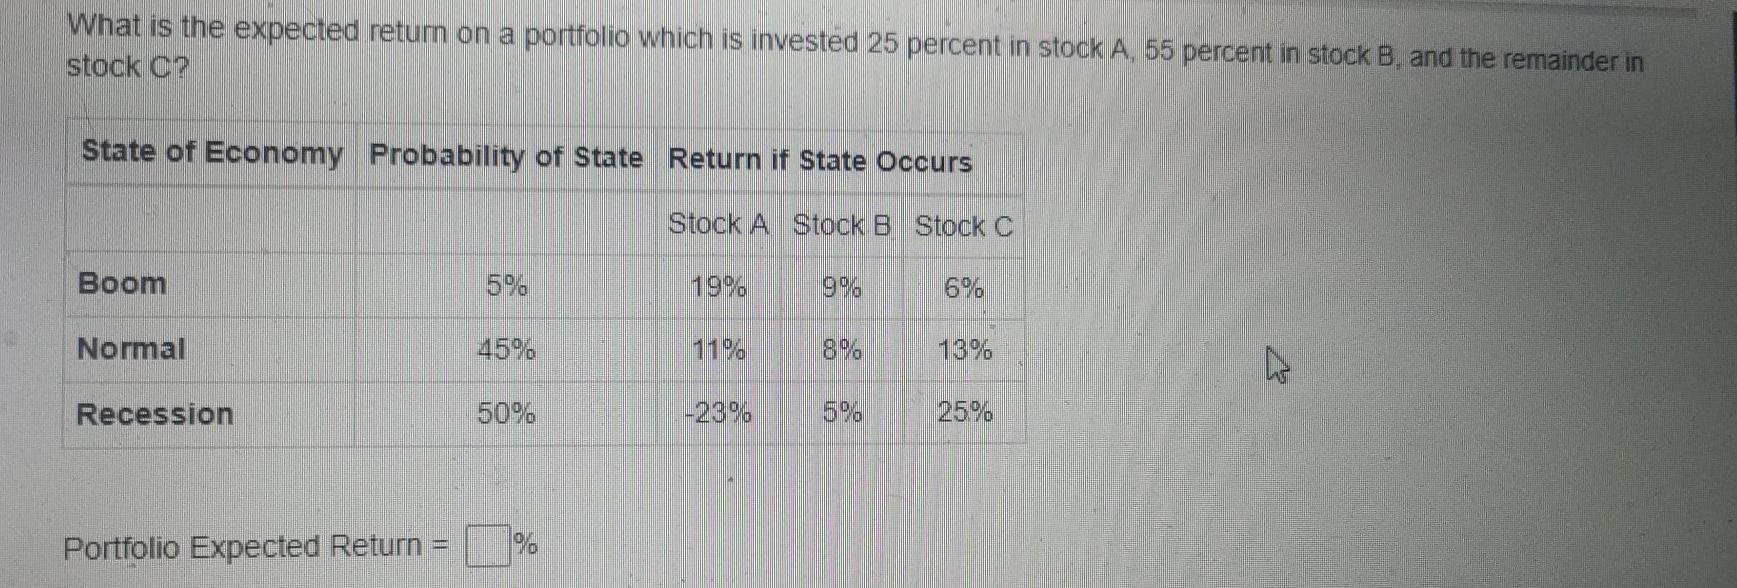Select the 13% Stock C Normal return

[x=963, y=350]
